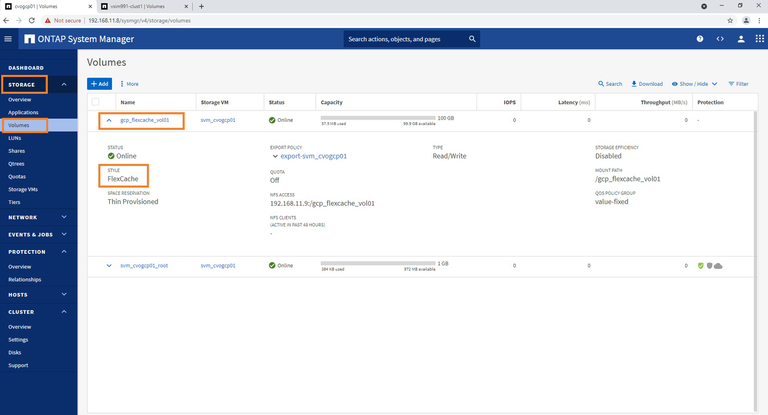Screen dimensions: 768x415
Task: Open Relationships under Protection in sidebar
Action: pyautogui.click(x=26, y=279)
